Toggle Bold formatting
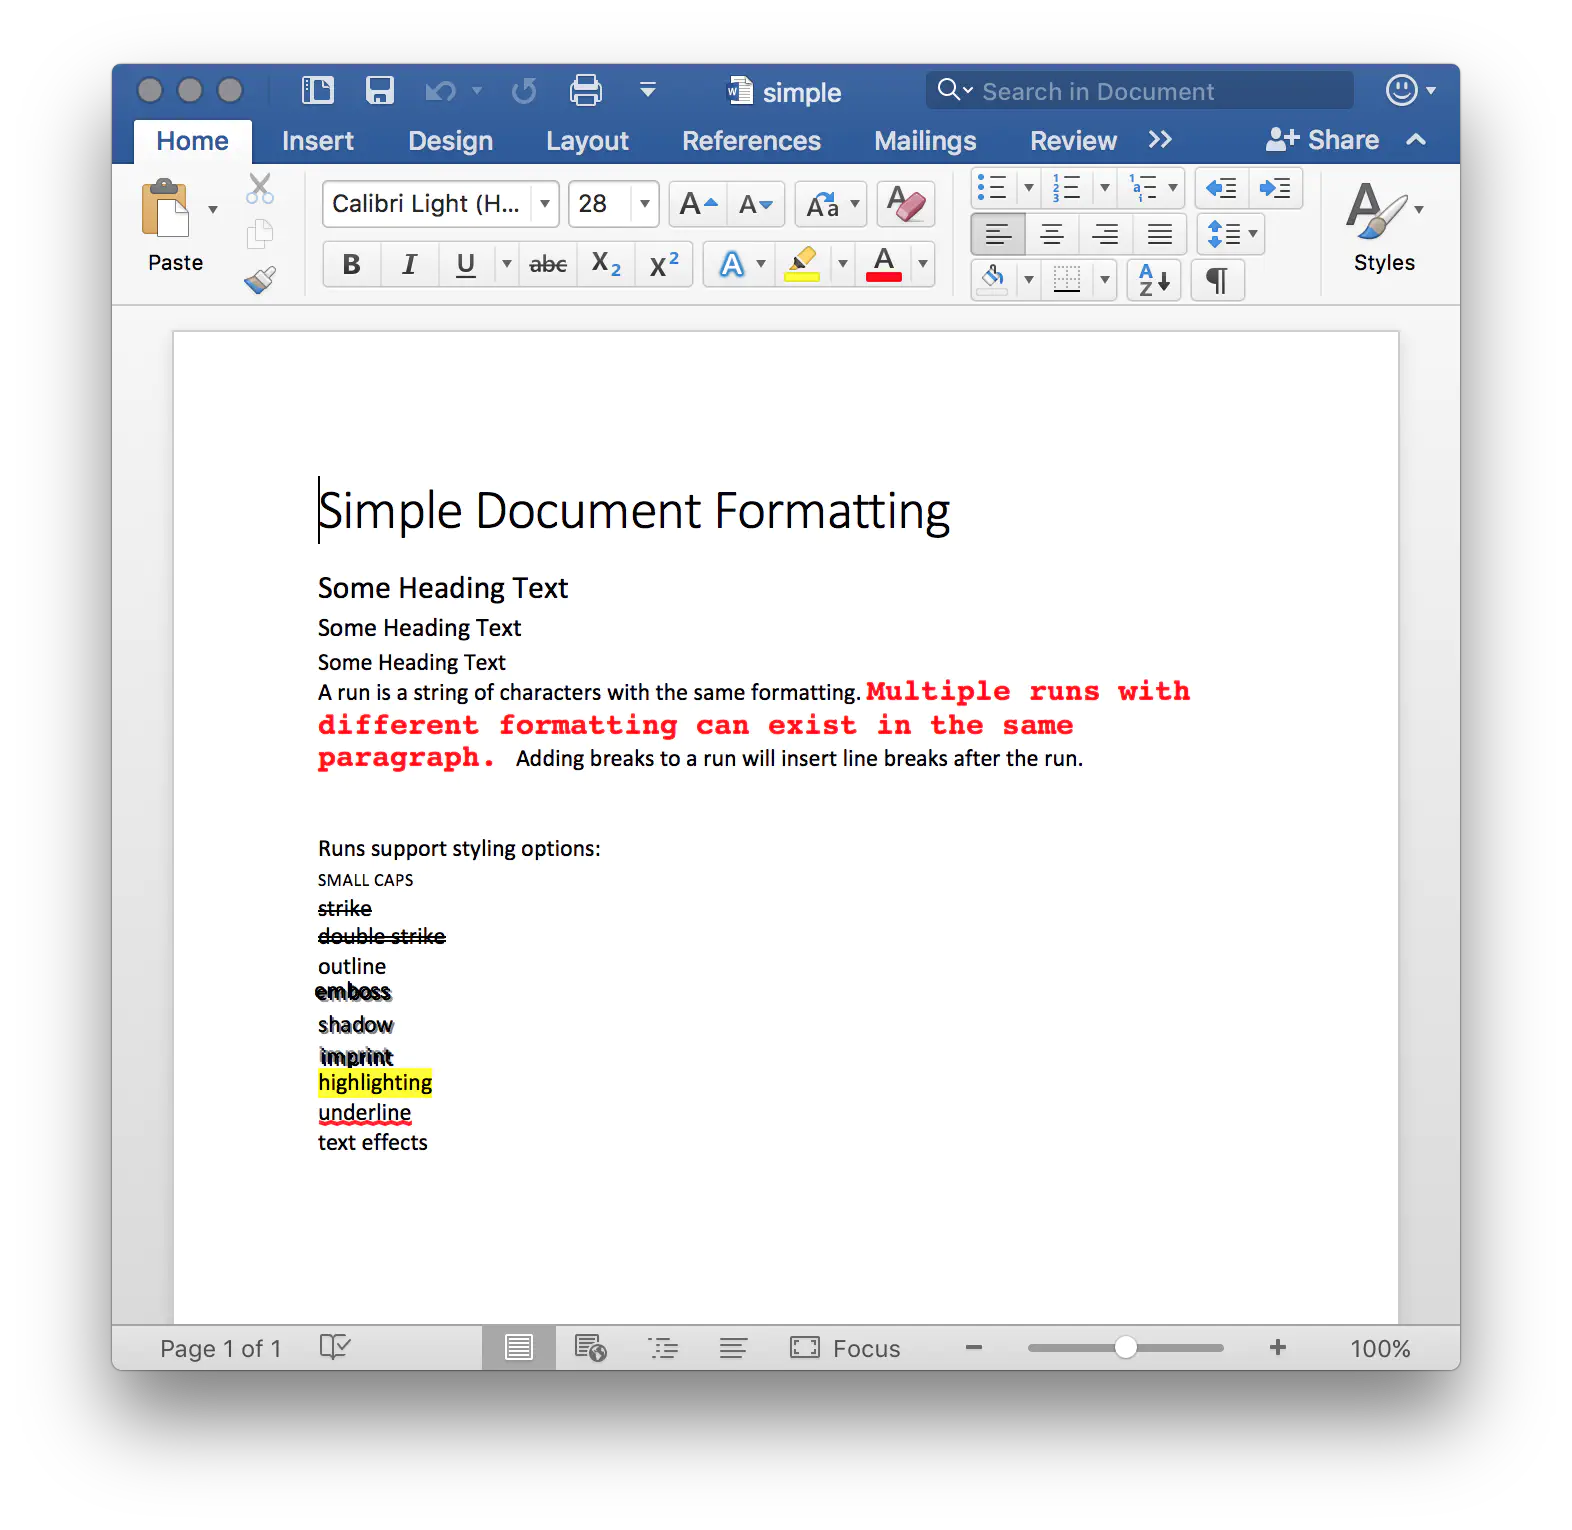This screenshot has height=1530, width=1572. pyautogui.click(x=351, y=265)
